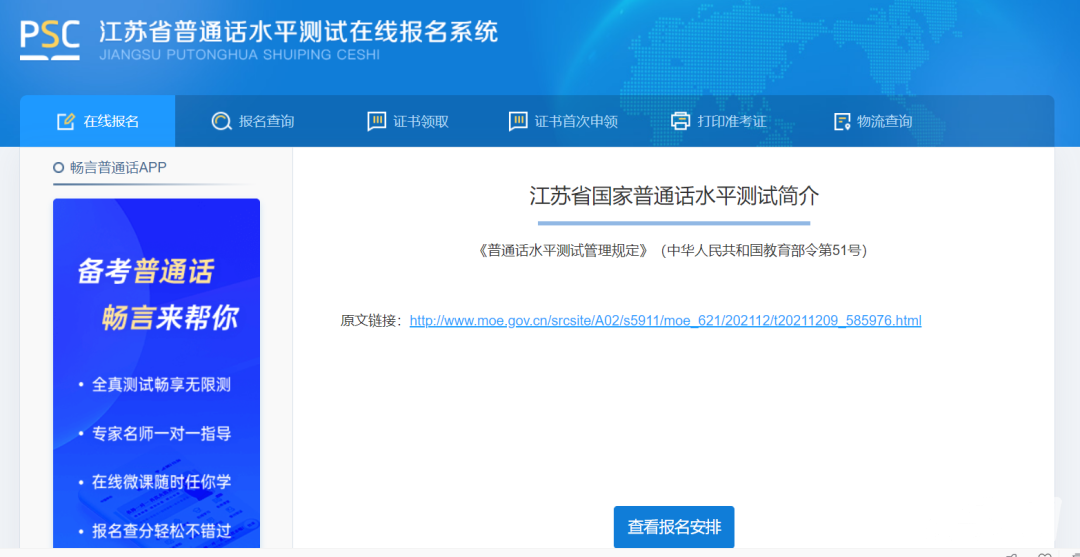Viewport: 1080px width, 557px height.
Task: Open the moe.gov.cn original text link
Action: [x=665, y=321]
